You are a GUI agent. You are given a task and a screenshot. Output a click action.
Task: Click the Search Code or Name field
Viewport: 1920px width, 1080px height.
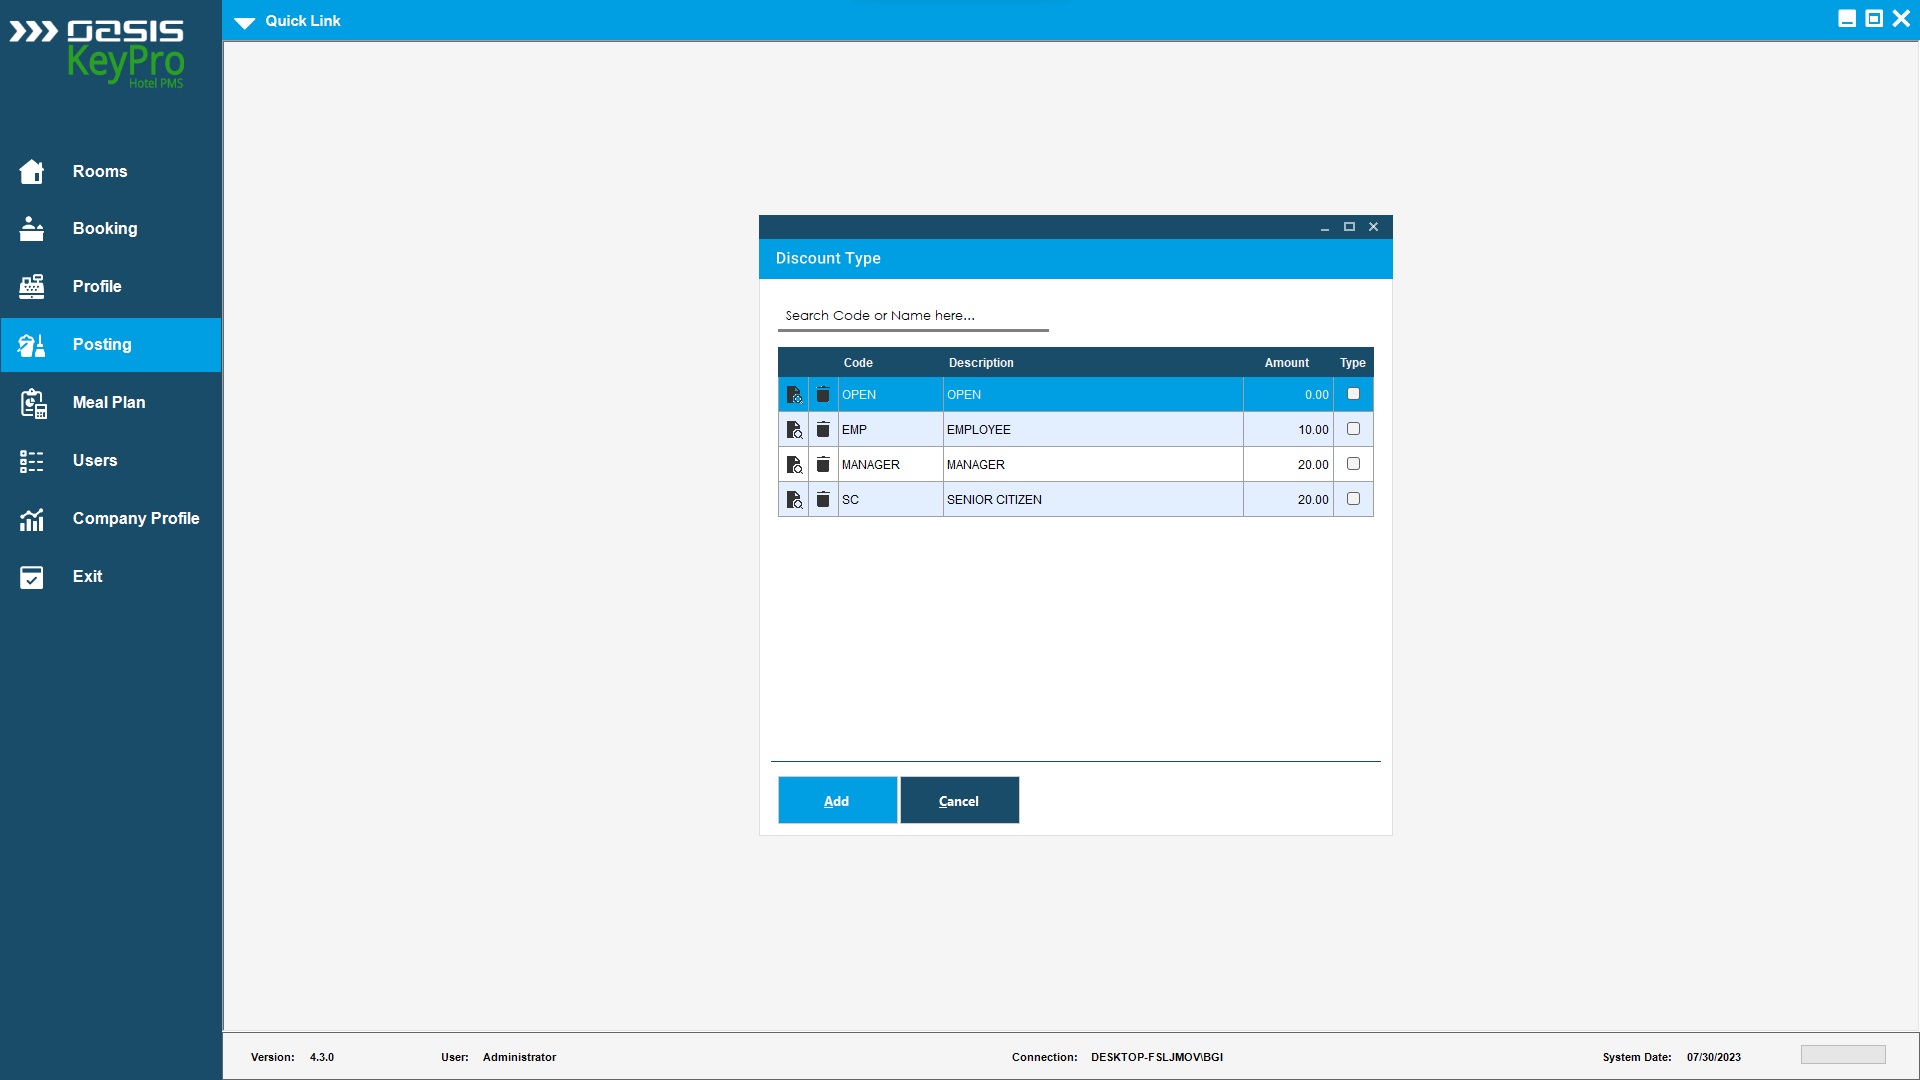pos(912,316)
